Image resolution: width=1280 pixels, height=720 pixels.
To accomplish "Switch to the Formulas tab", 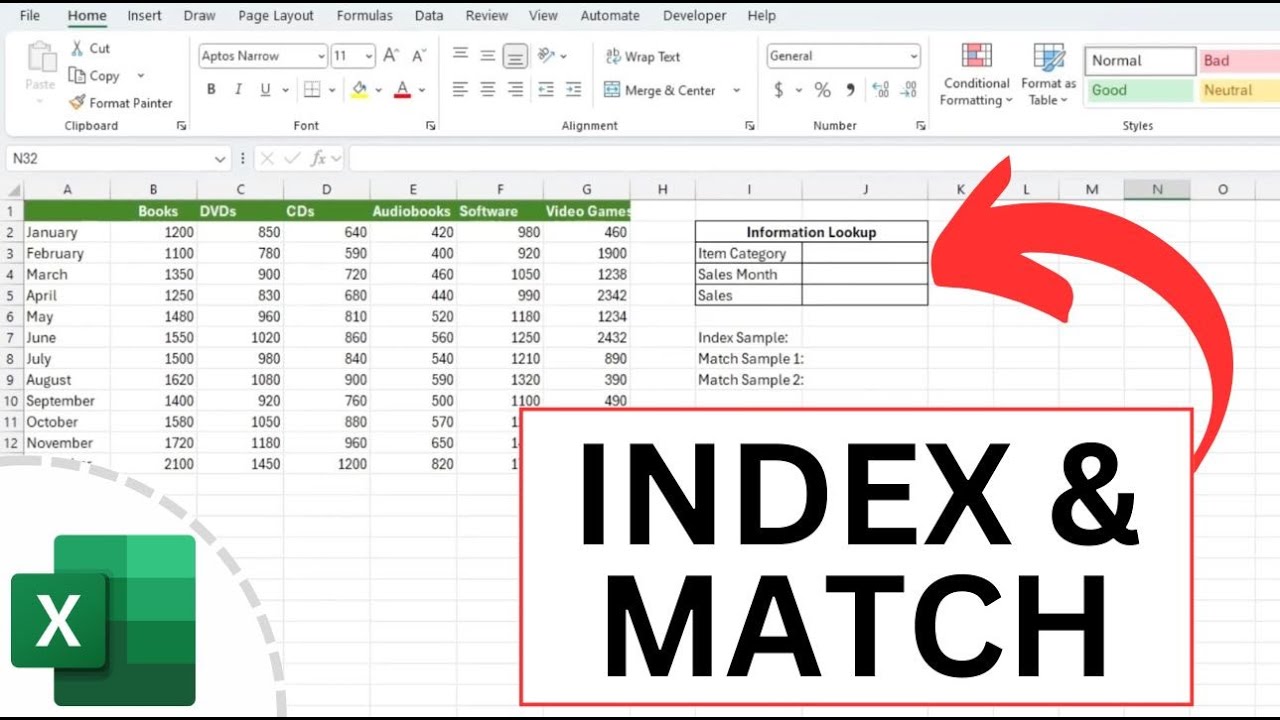I will coord(364,15).
